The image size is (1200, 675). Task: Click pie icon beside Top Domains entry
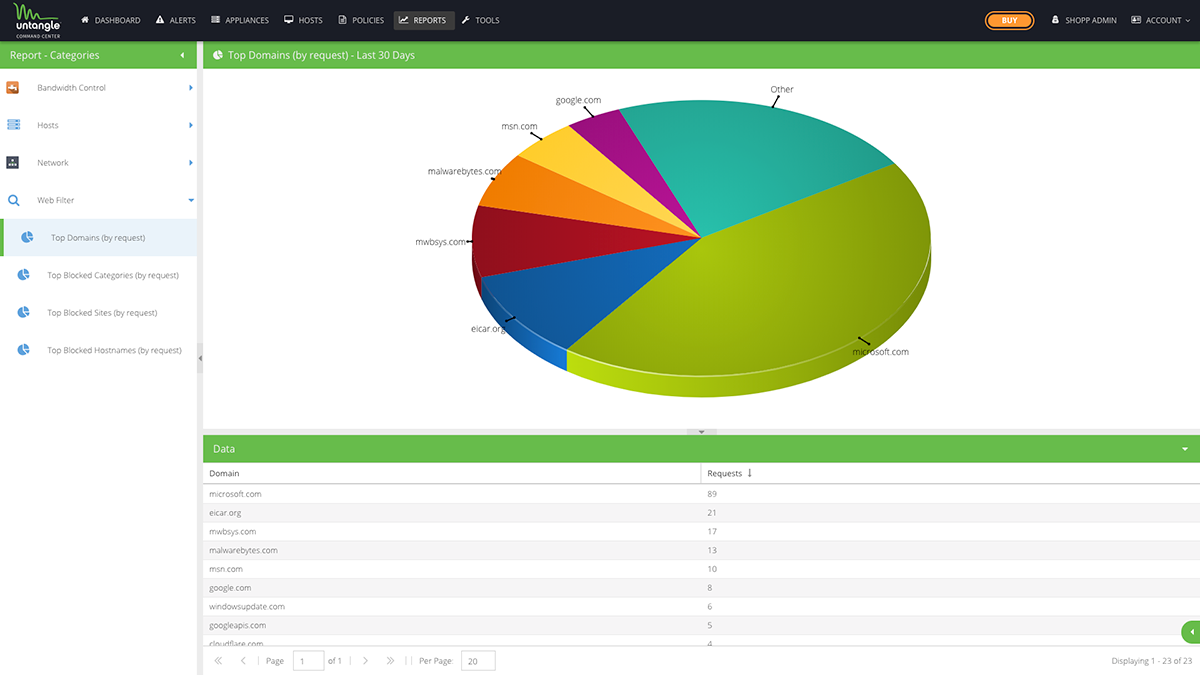pos(28,238)
